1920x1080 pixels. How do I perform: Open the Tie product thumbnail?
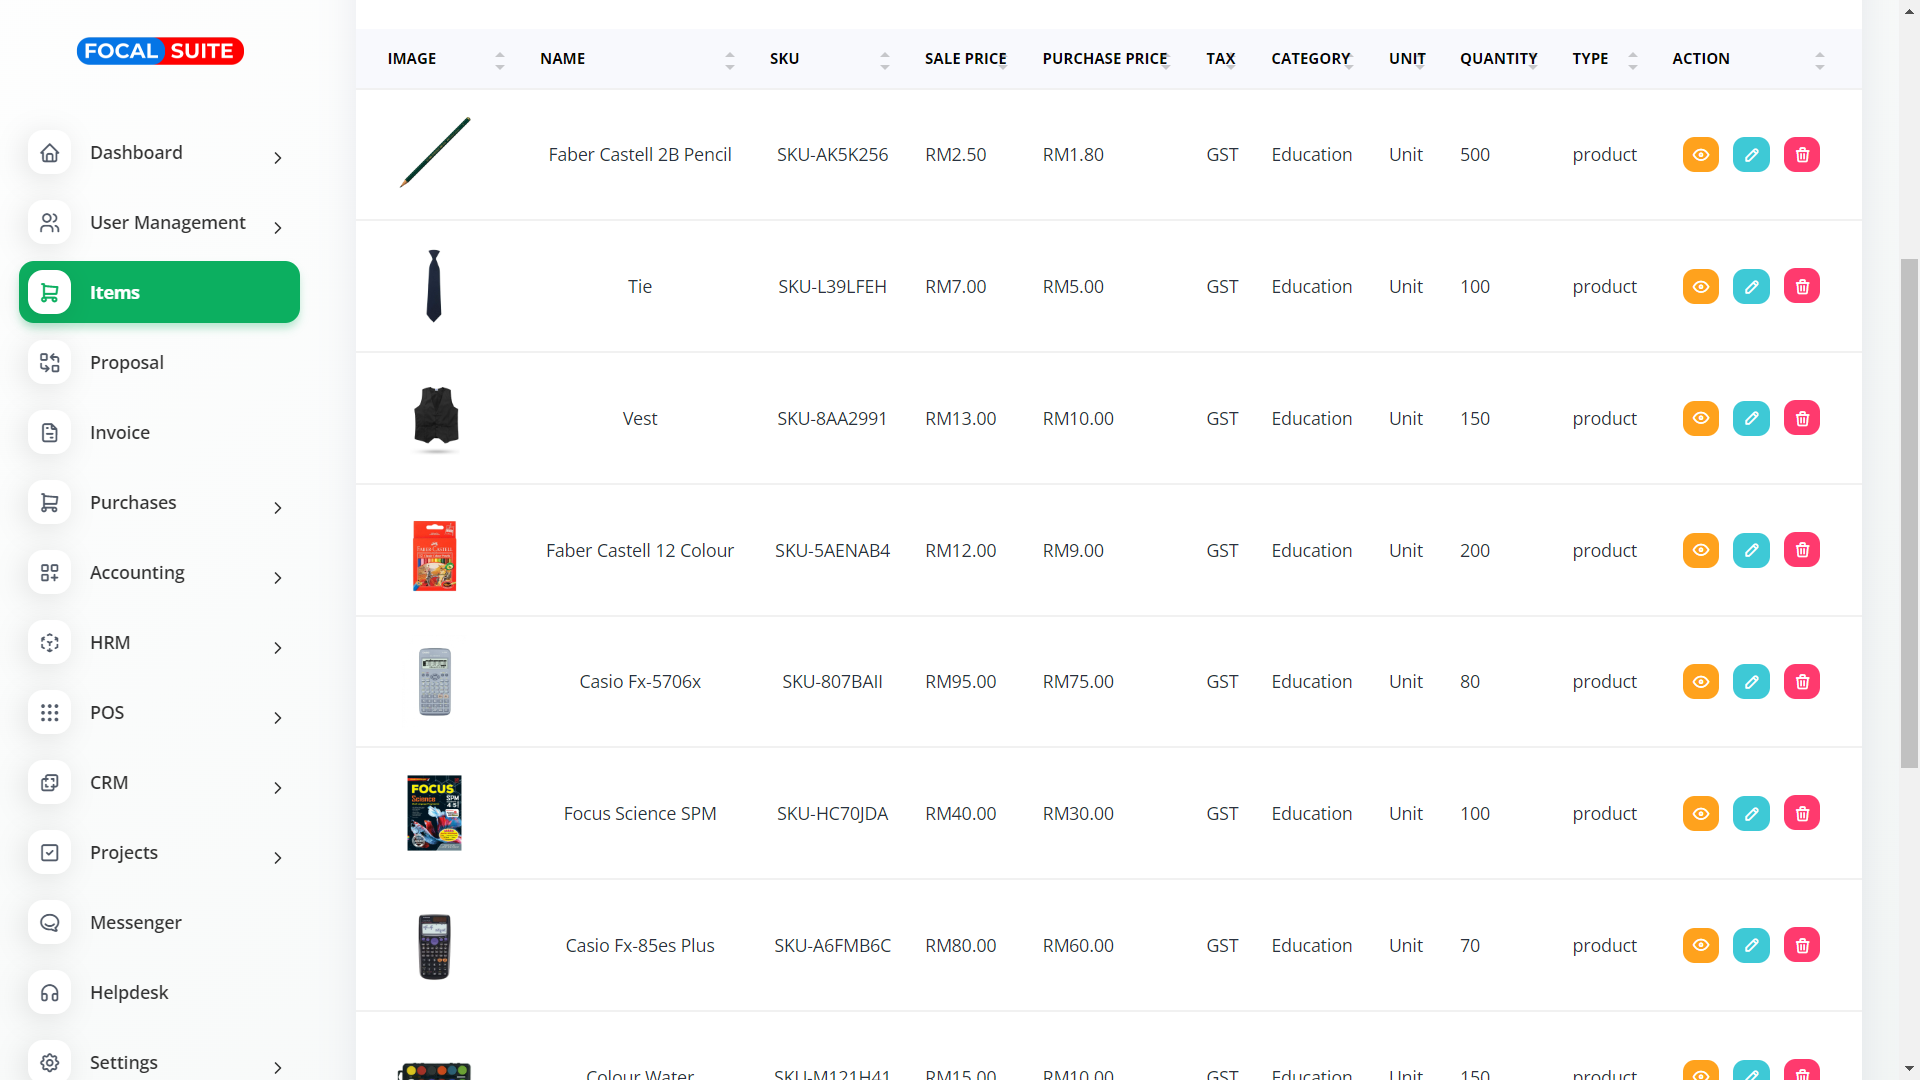tap(434, 286)
